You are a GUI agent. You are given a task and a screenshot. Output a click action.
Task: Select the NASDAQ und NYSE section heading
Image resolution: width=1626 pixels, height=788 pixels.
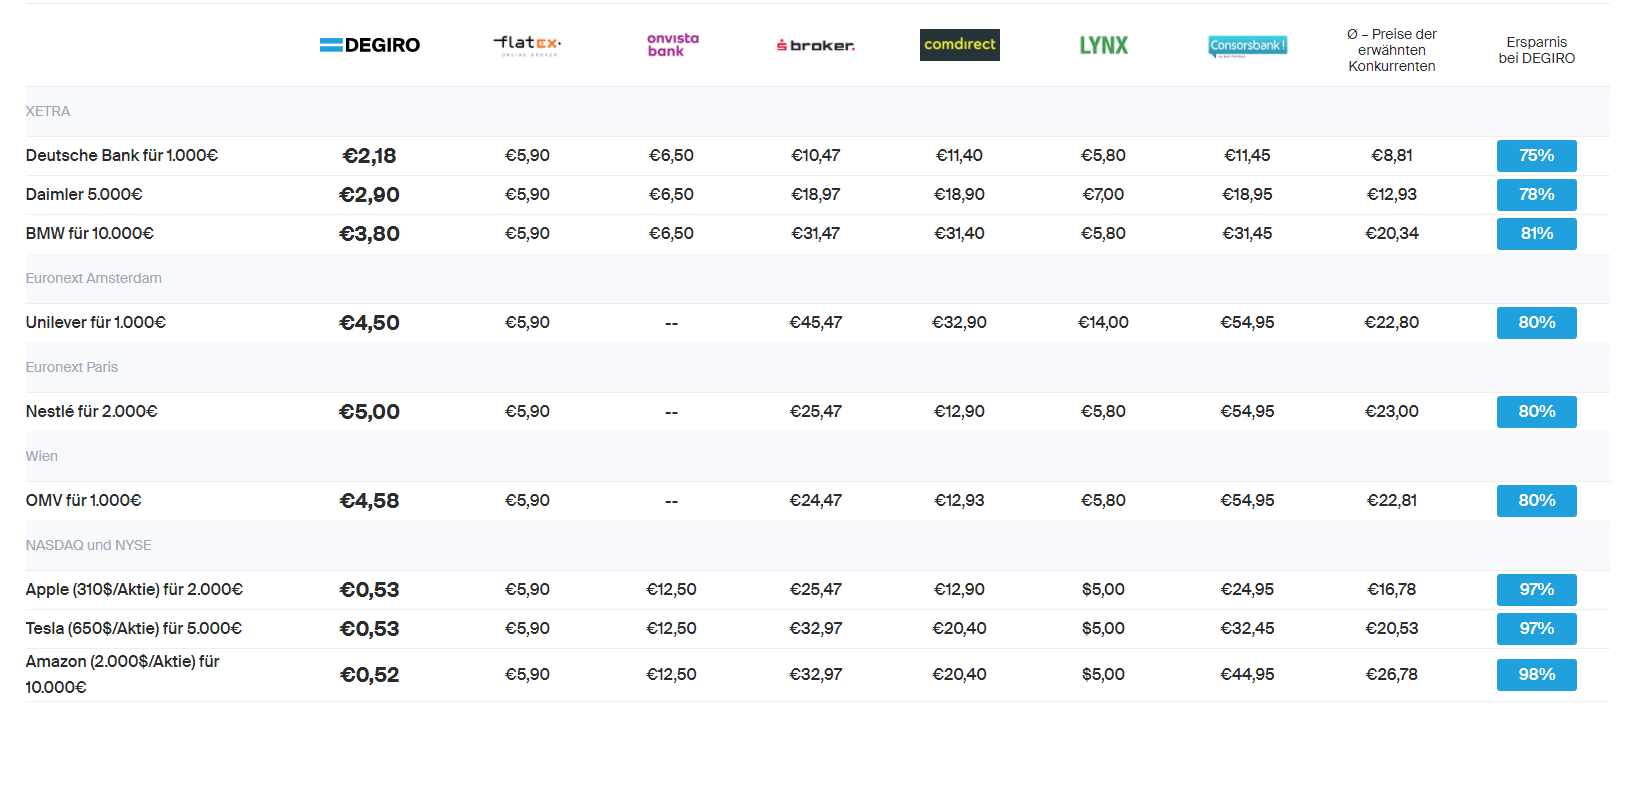88,545
